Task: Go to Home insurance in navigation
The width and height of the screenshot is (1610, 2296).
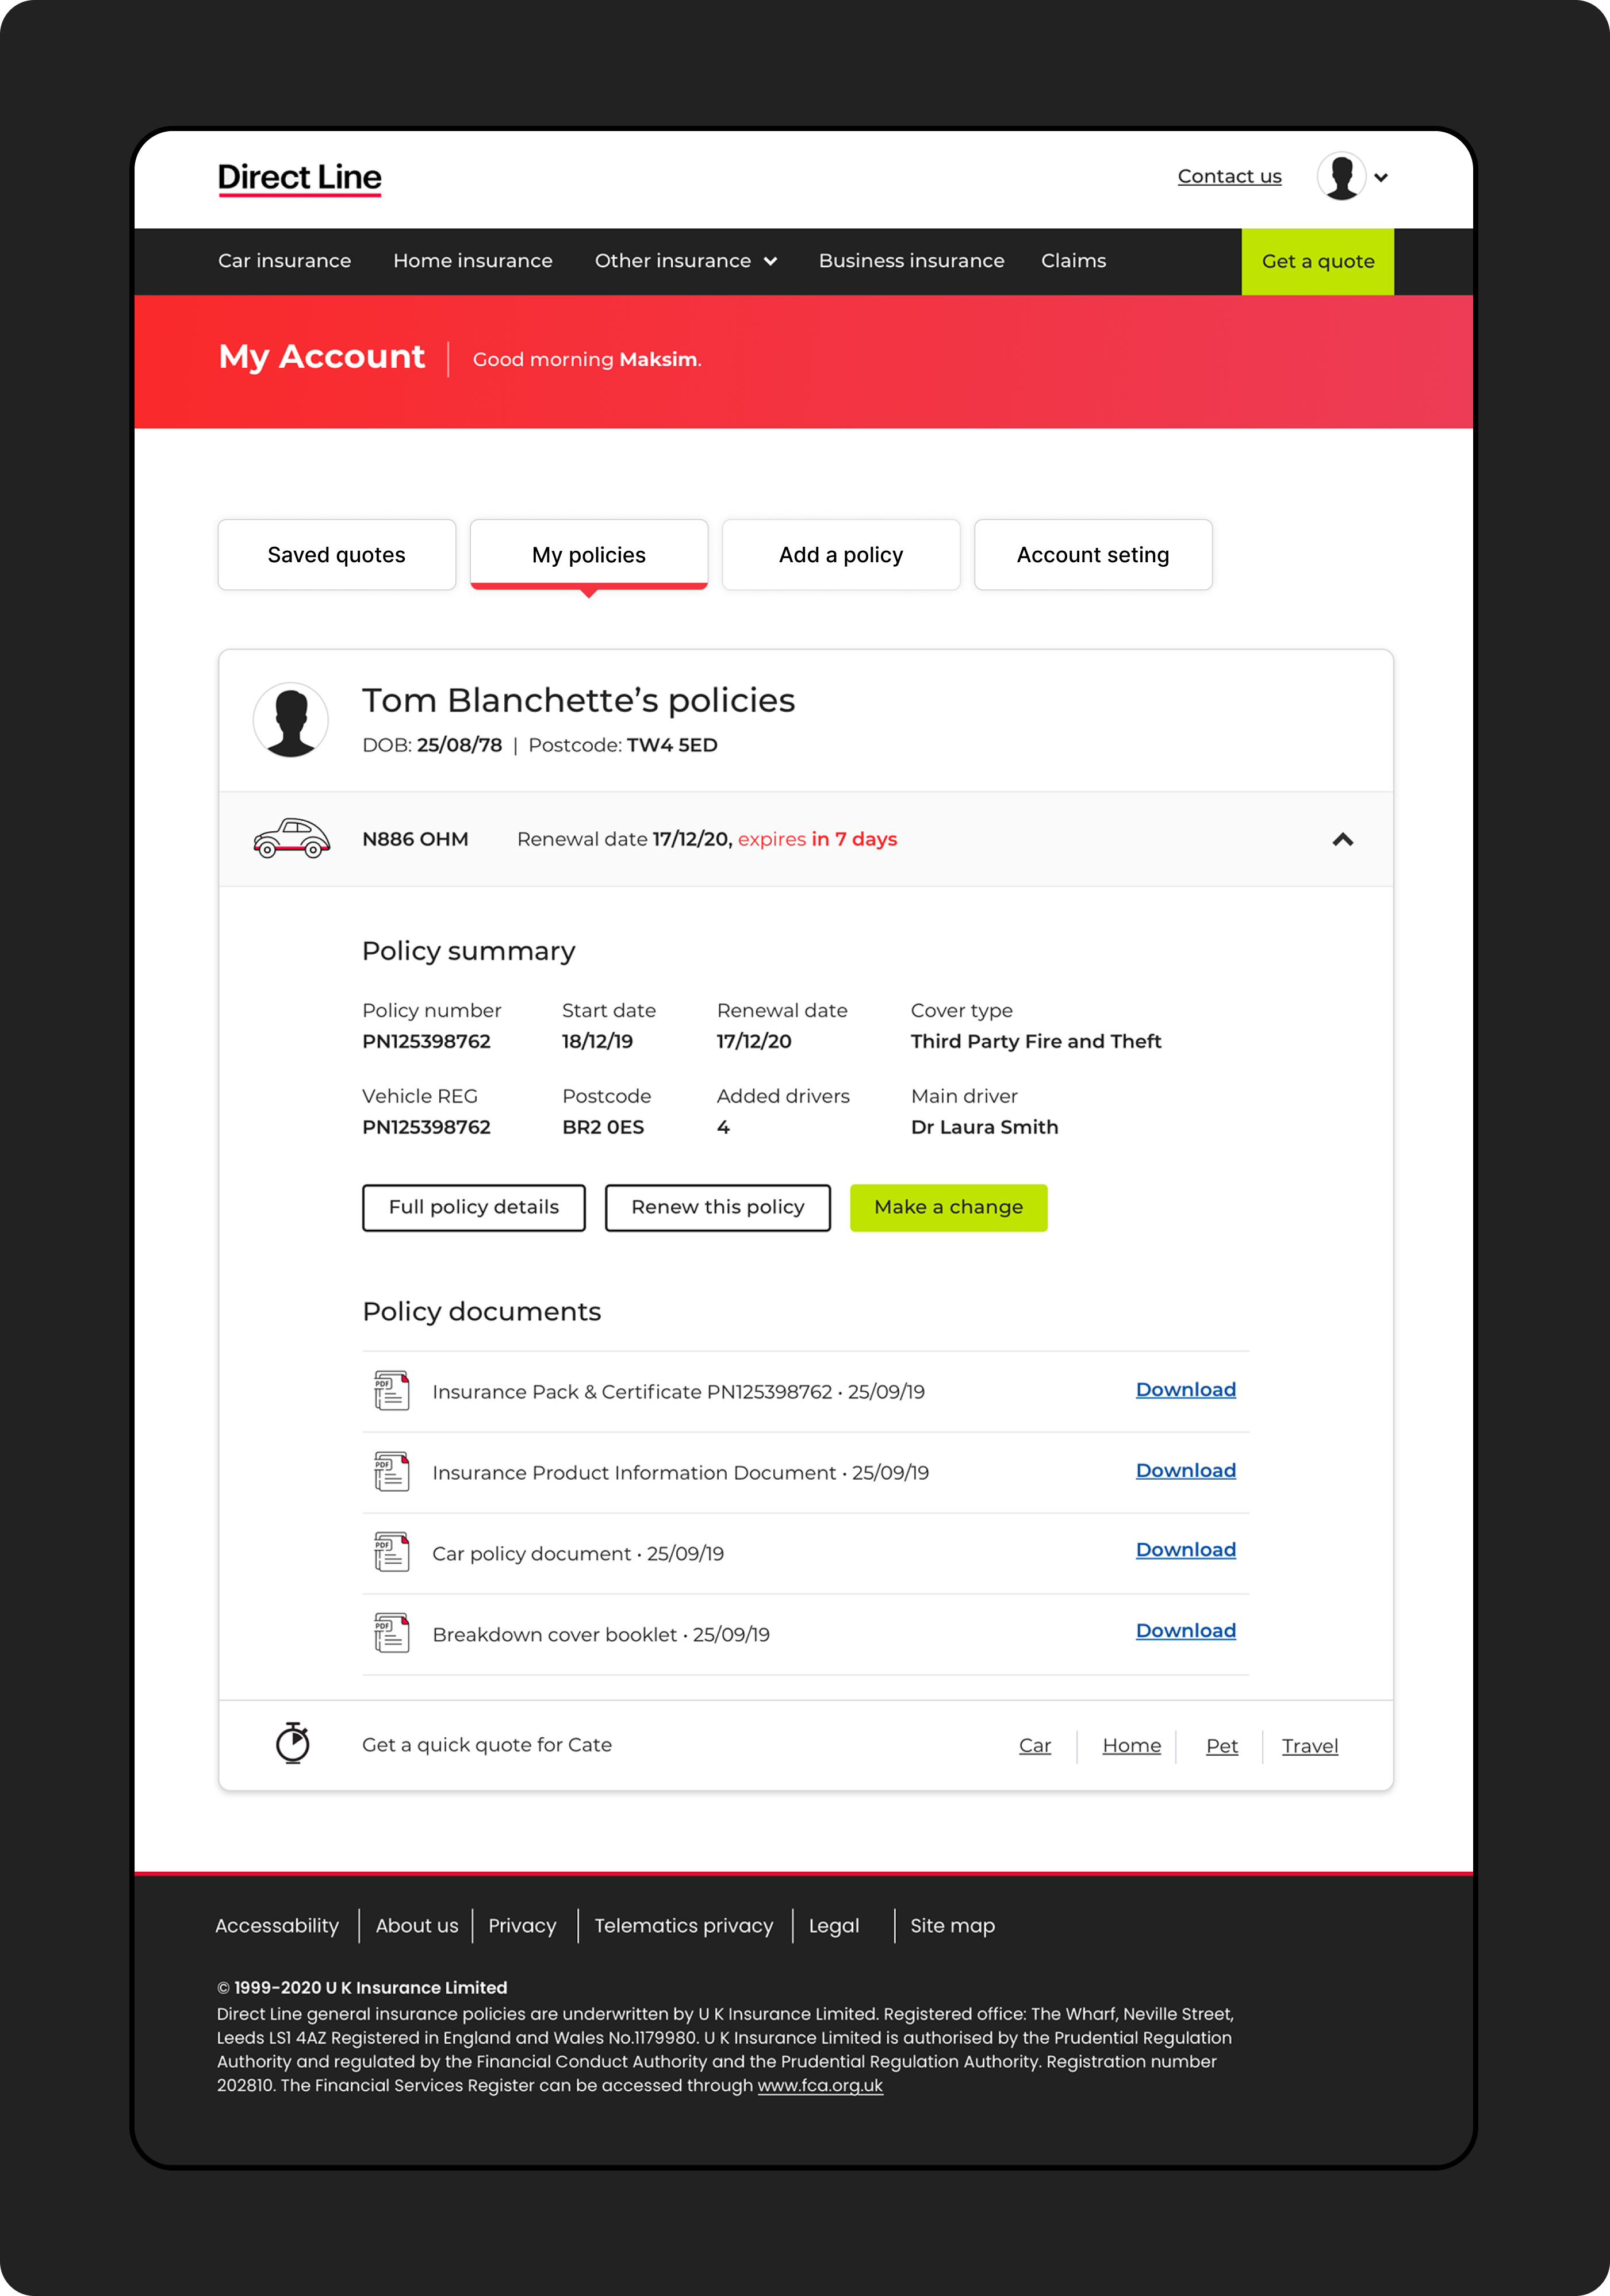Action: (x=472, y=260)
